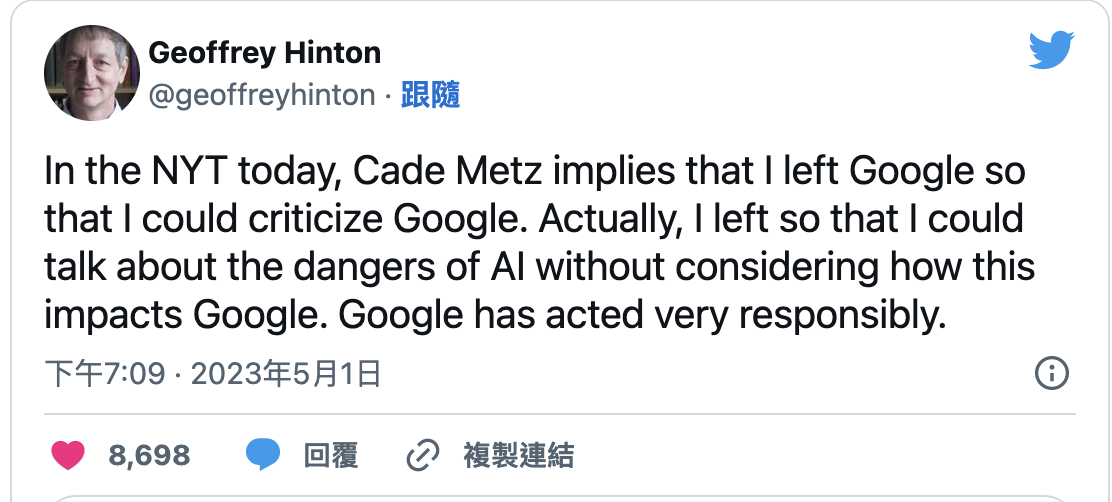Click the Twitter bird logo
Screen dimensions: 1112x502
tap(1050, 49)
